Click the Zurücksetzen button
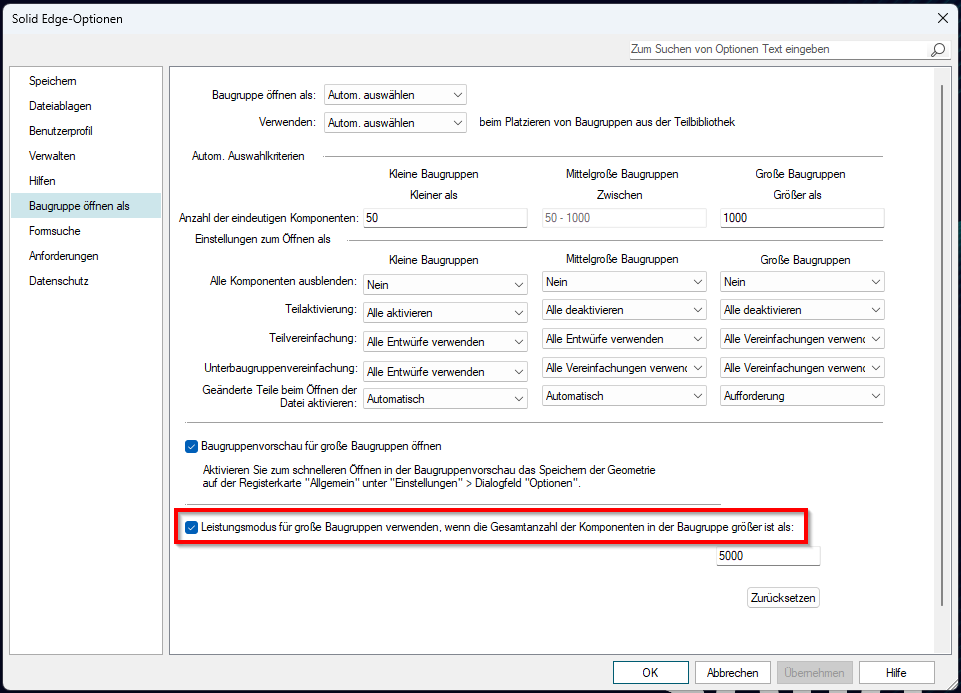 [x=783, y=598]
